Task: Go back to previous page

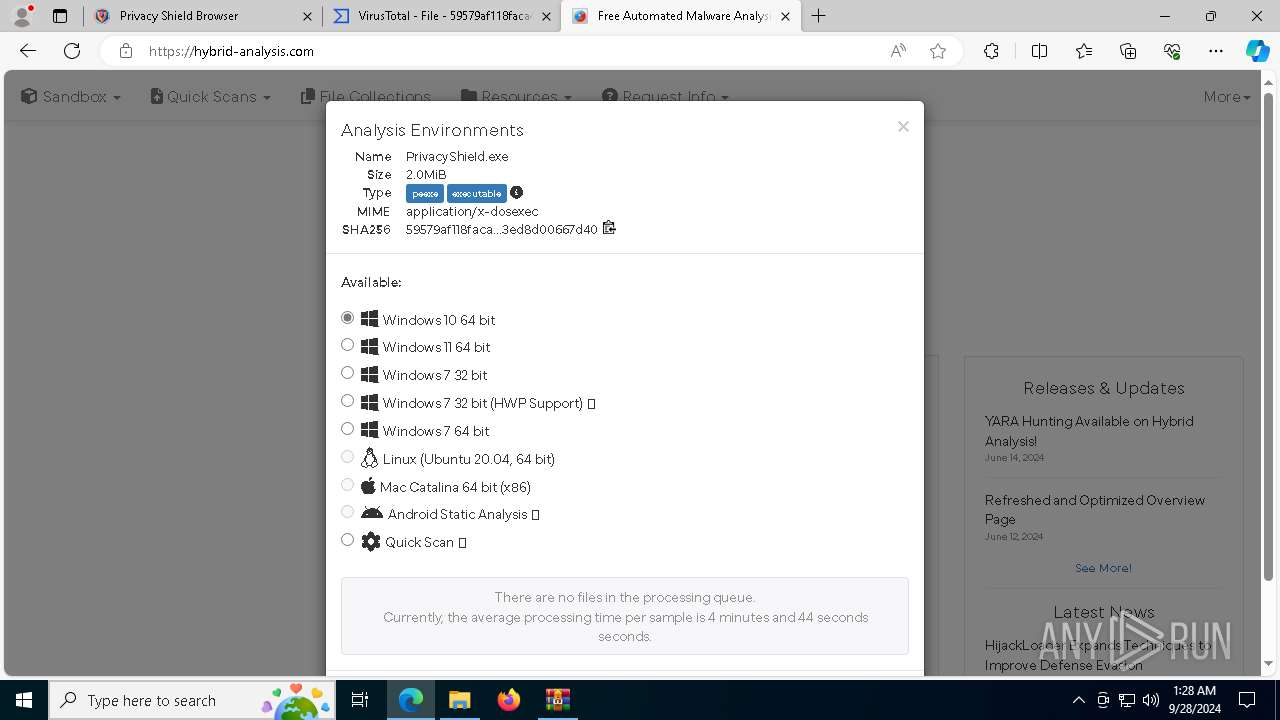Action: 28,51
